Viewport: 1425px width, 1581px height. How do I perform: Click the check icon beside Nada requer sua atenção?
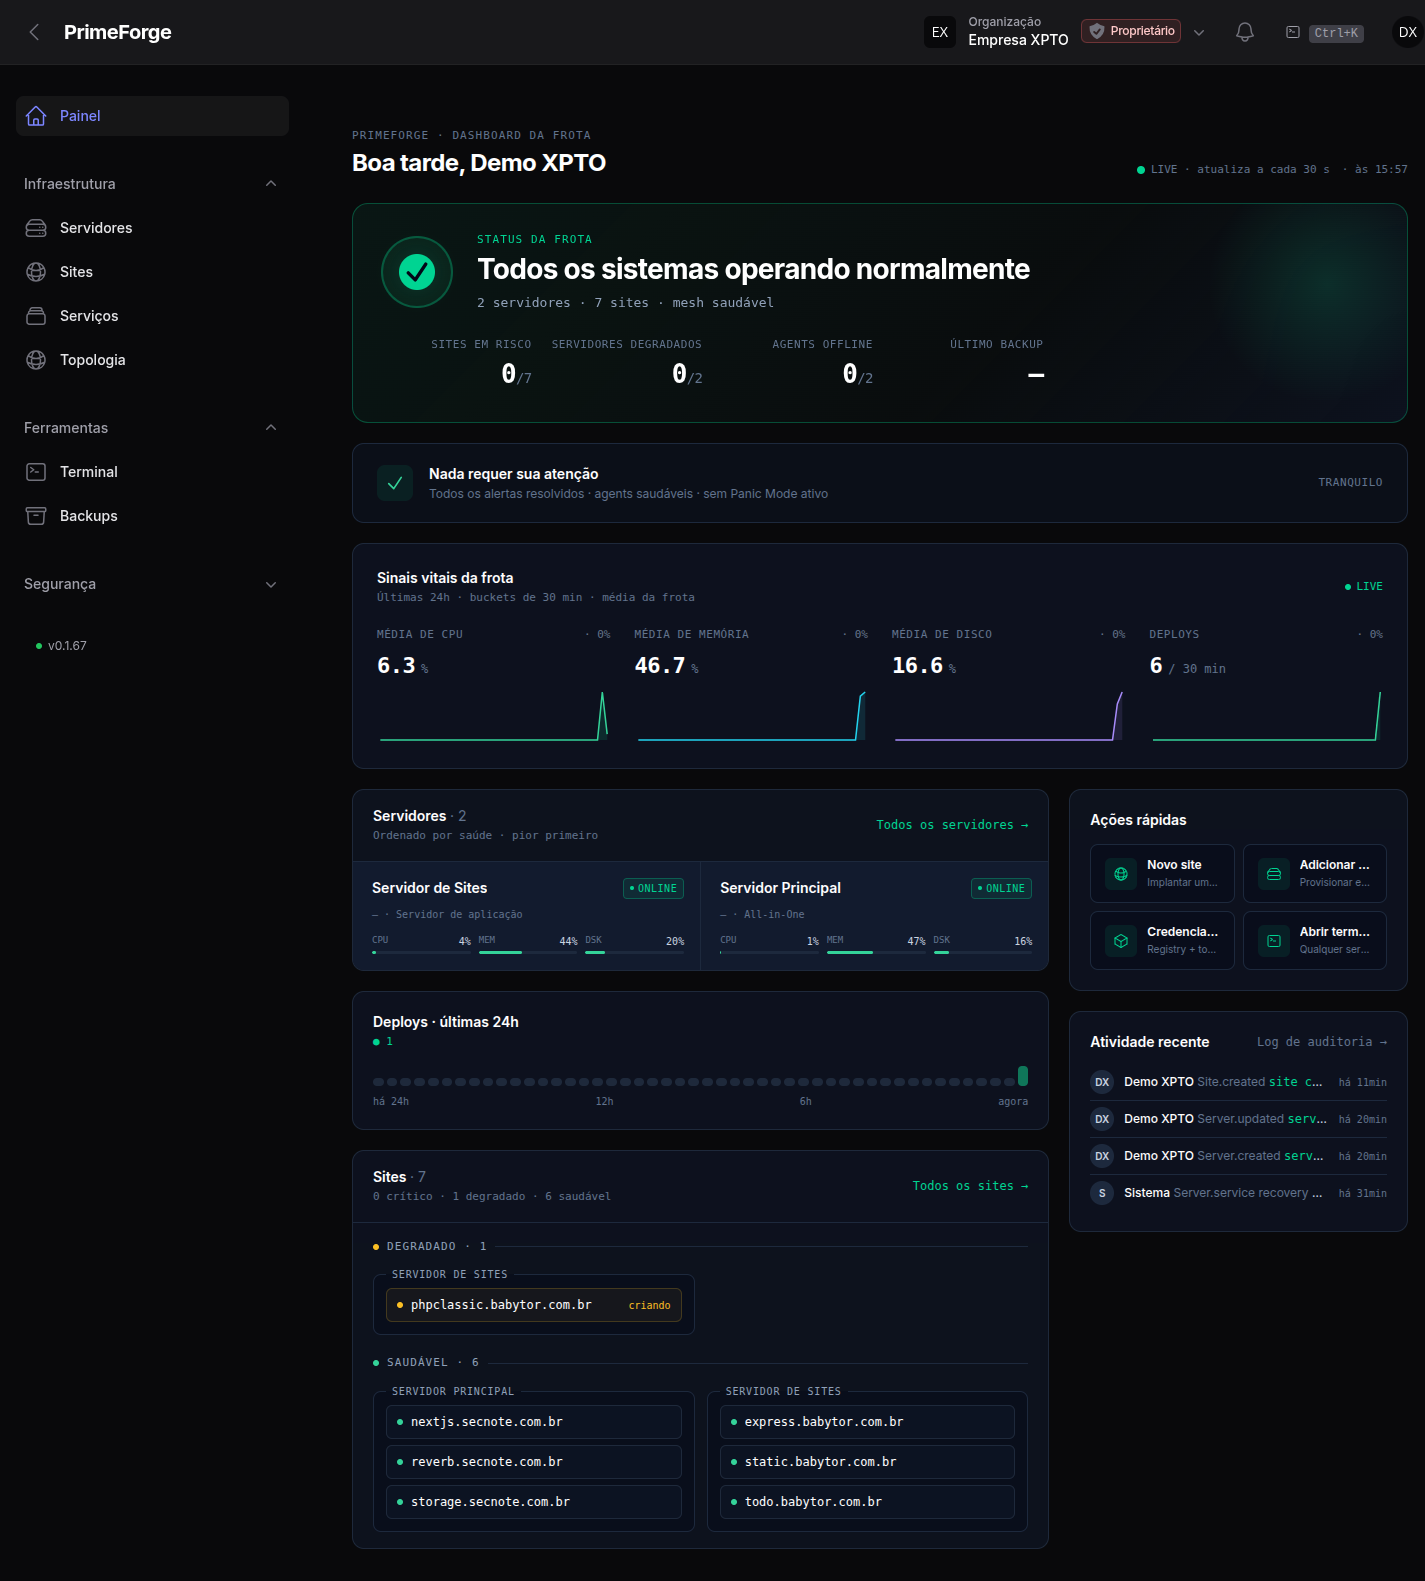click(x=395, y=483)
